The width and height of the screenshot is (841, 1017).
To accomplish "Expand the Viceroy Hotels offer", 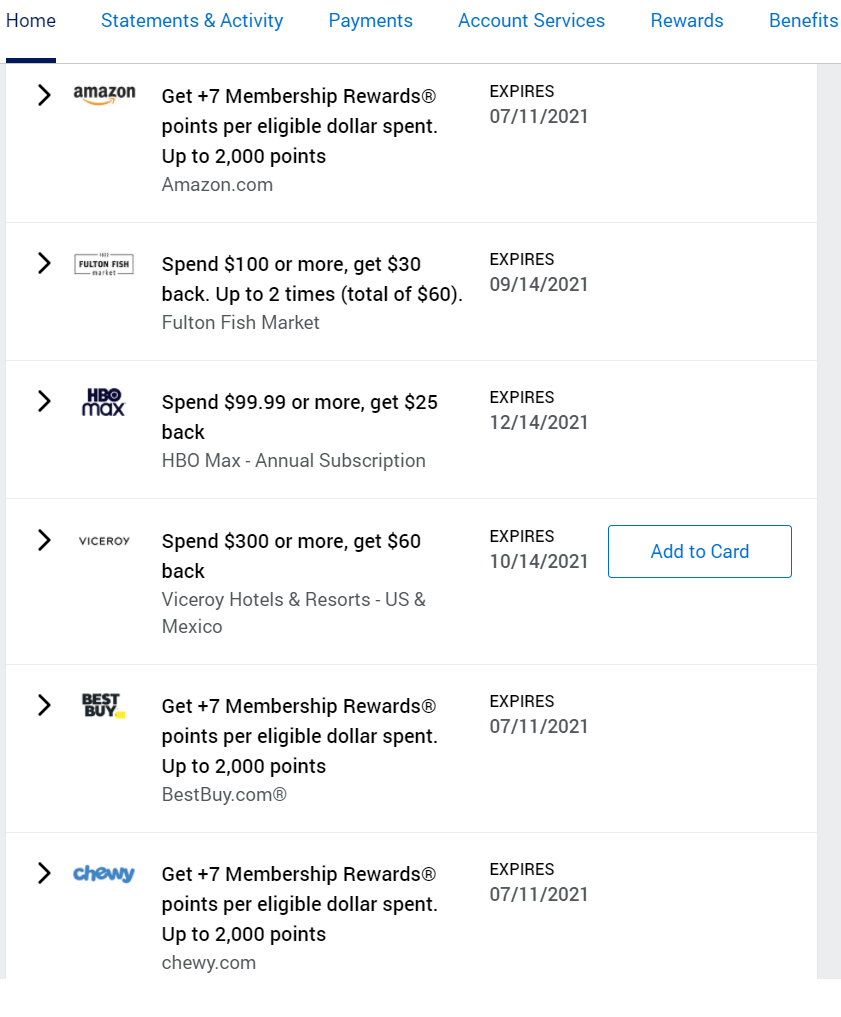I will click(44, 540).
